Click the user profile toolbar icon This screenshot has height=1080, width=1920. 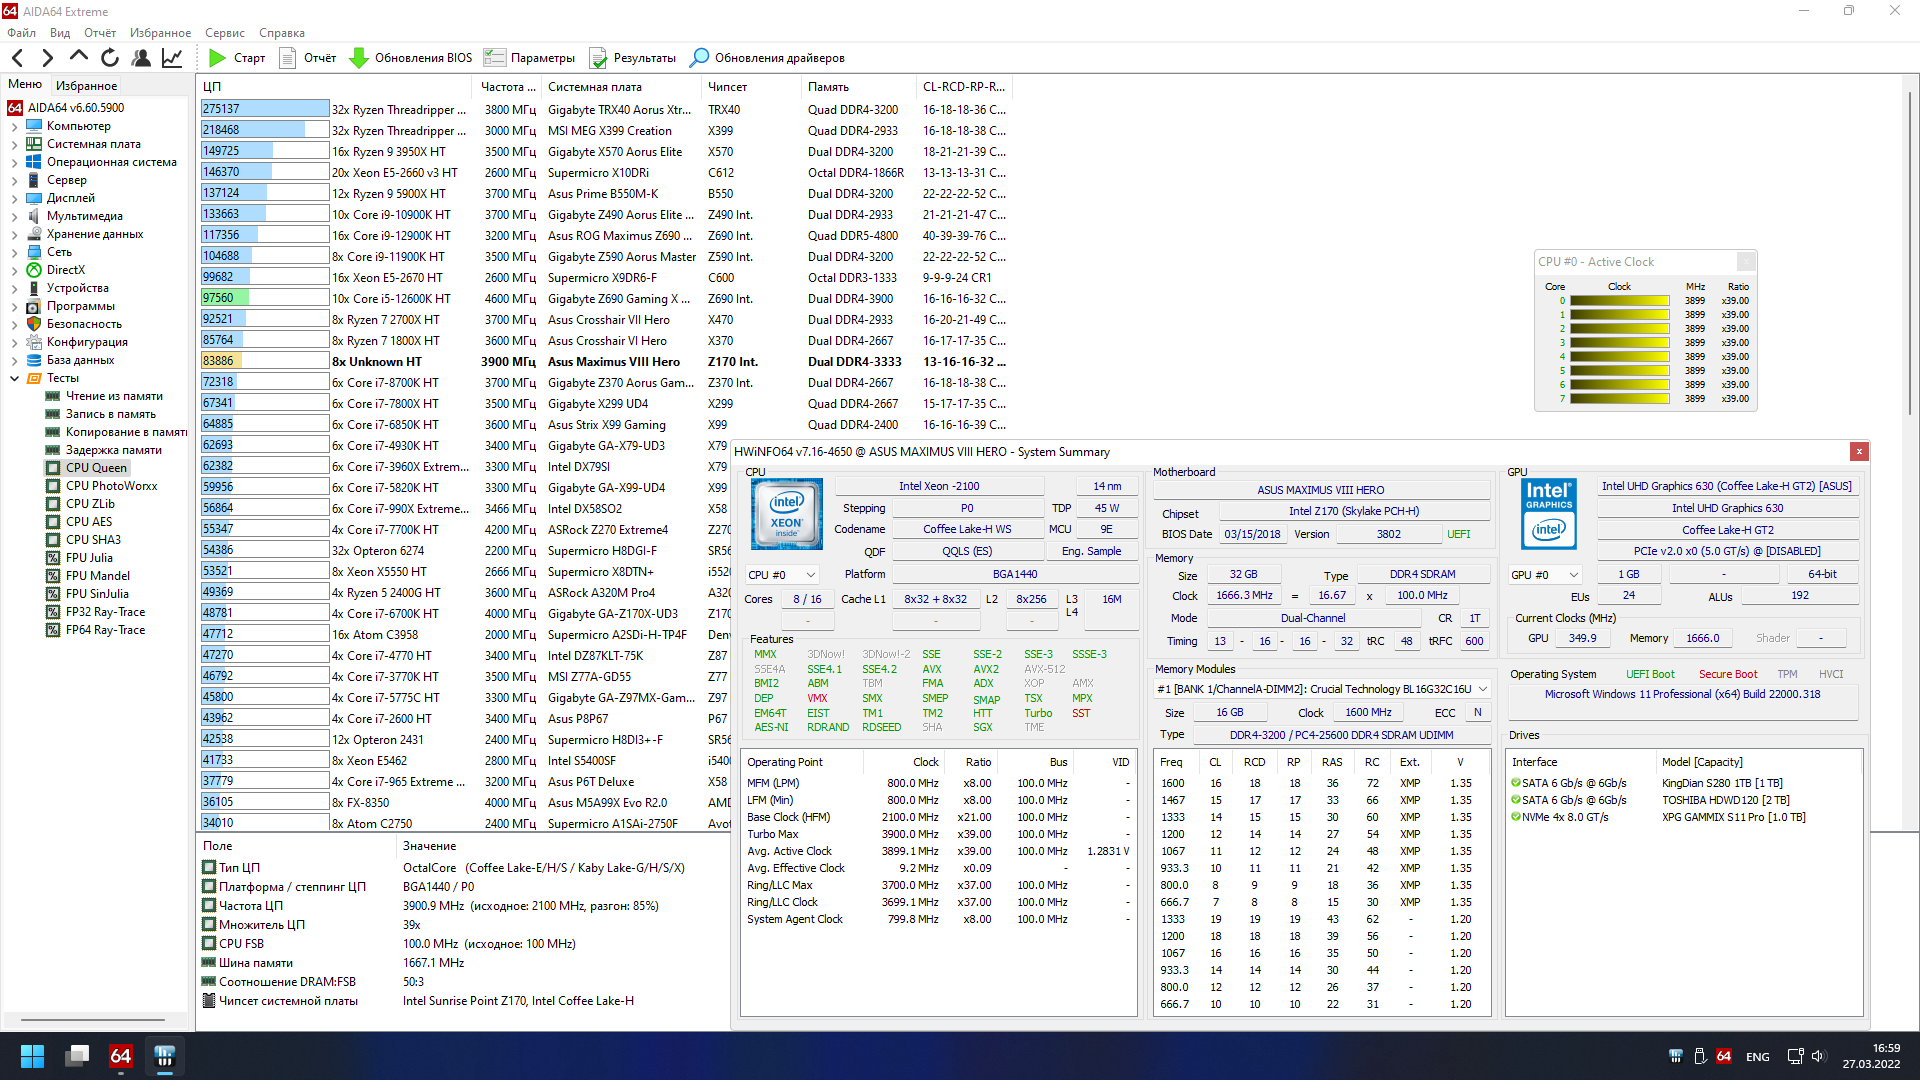point(141,58)
